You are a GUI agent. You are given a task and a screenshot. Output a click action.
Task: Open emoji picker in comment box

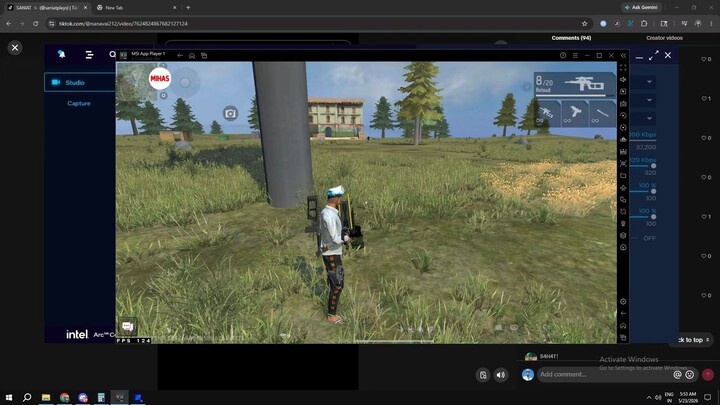click(690, 375)
